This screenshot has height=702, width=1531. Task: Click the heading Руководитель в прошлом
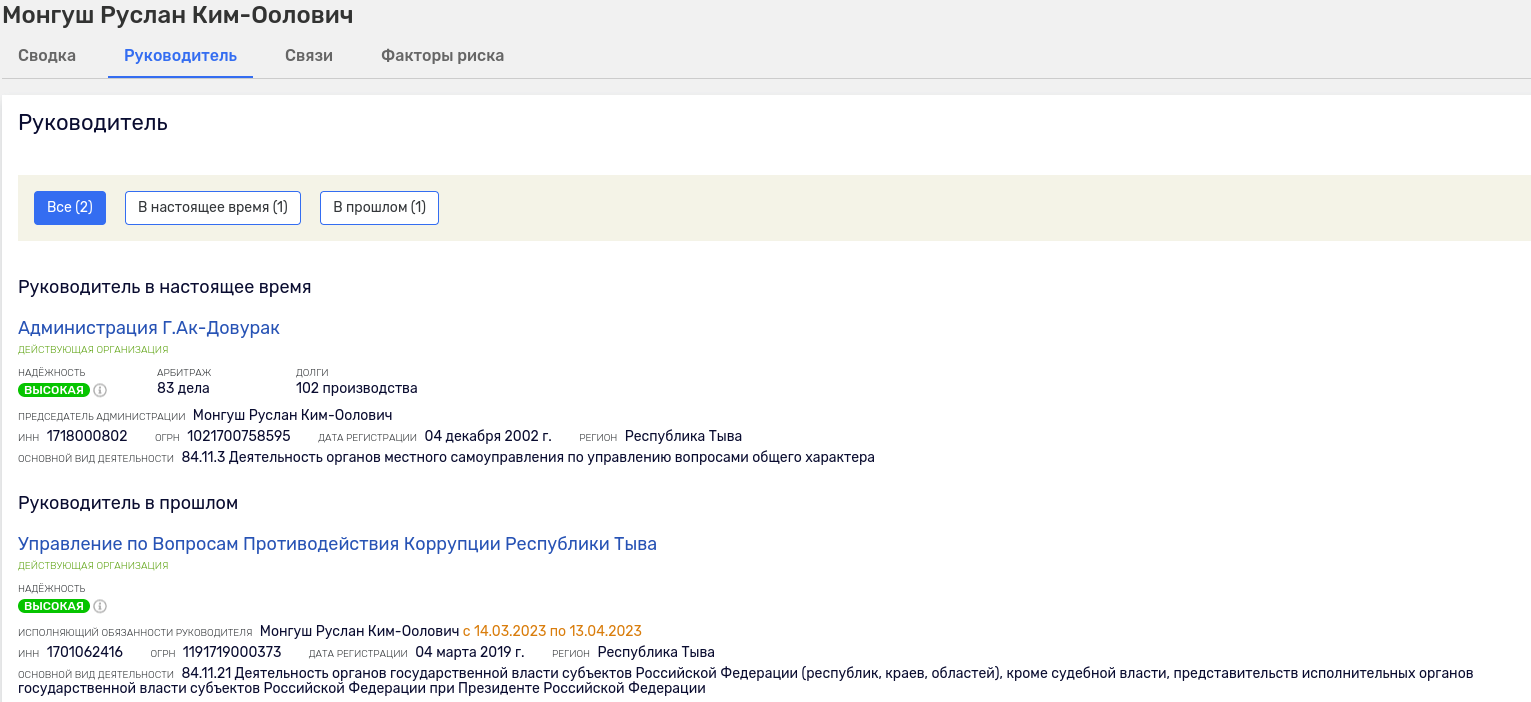click(128, 503)
